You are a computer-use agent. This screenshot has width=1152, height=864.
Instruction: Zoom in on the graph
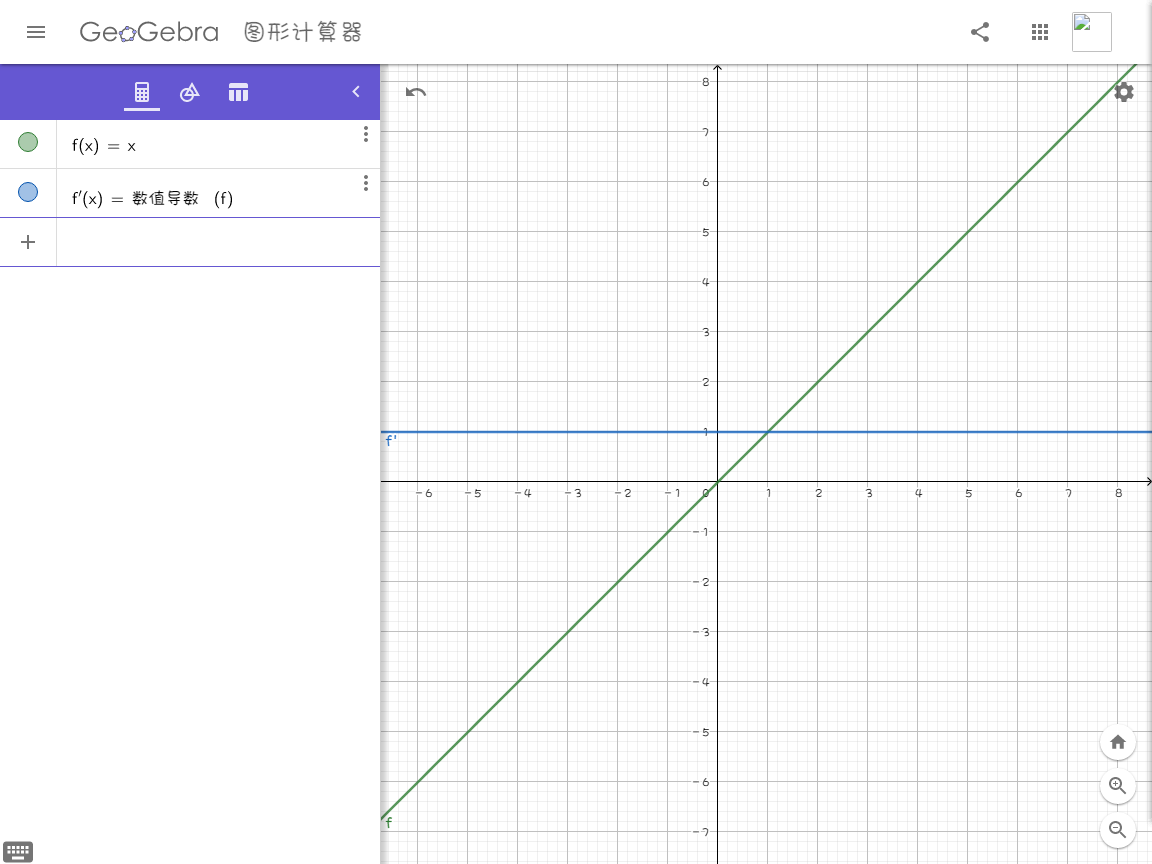coord(1118,786)
